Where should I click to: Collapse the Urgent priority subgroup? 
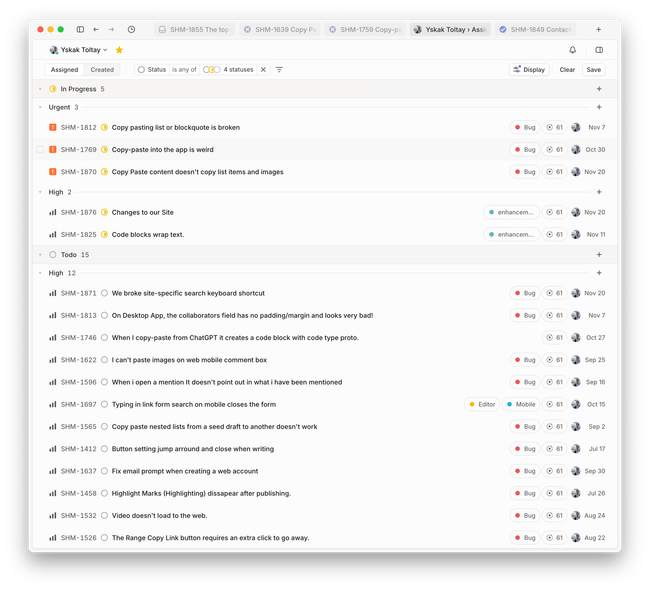tap(40, 107)
